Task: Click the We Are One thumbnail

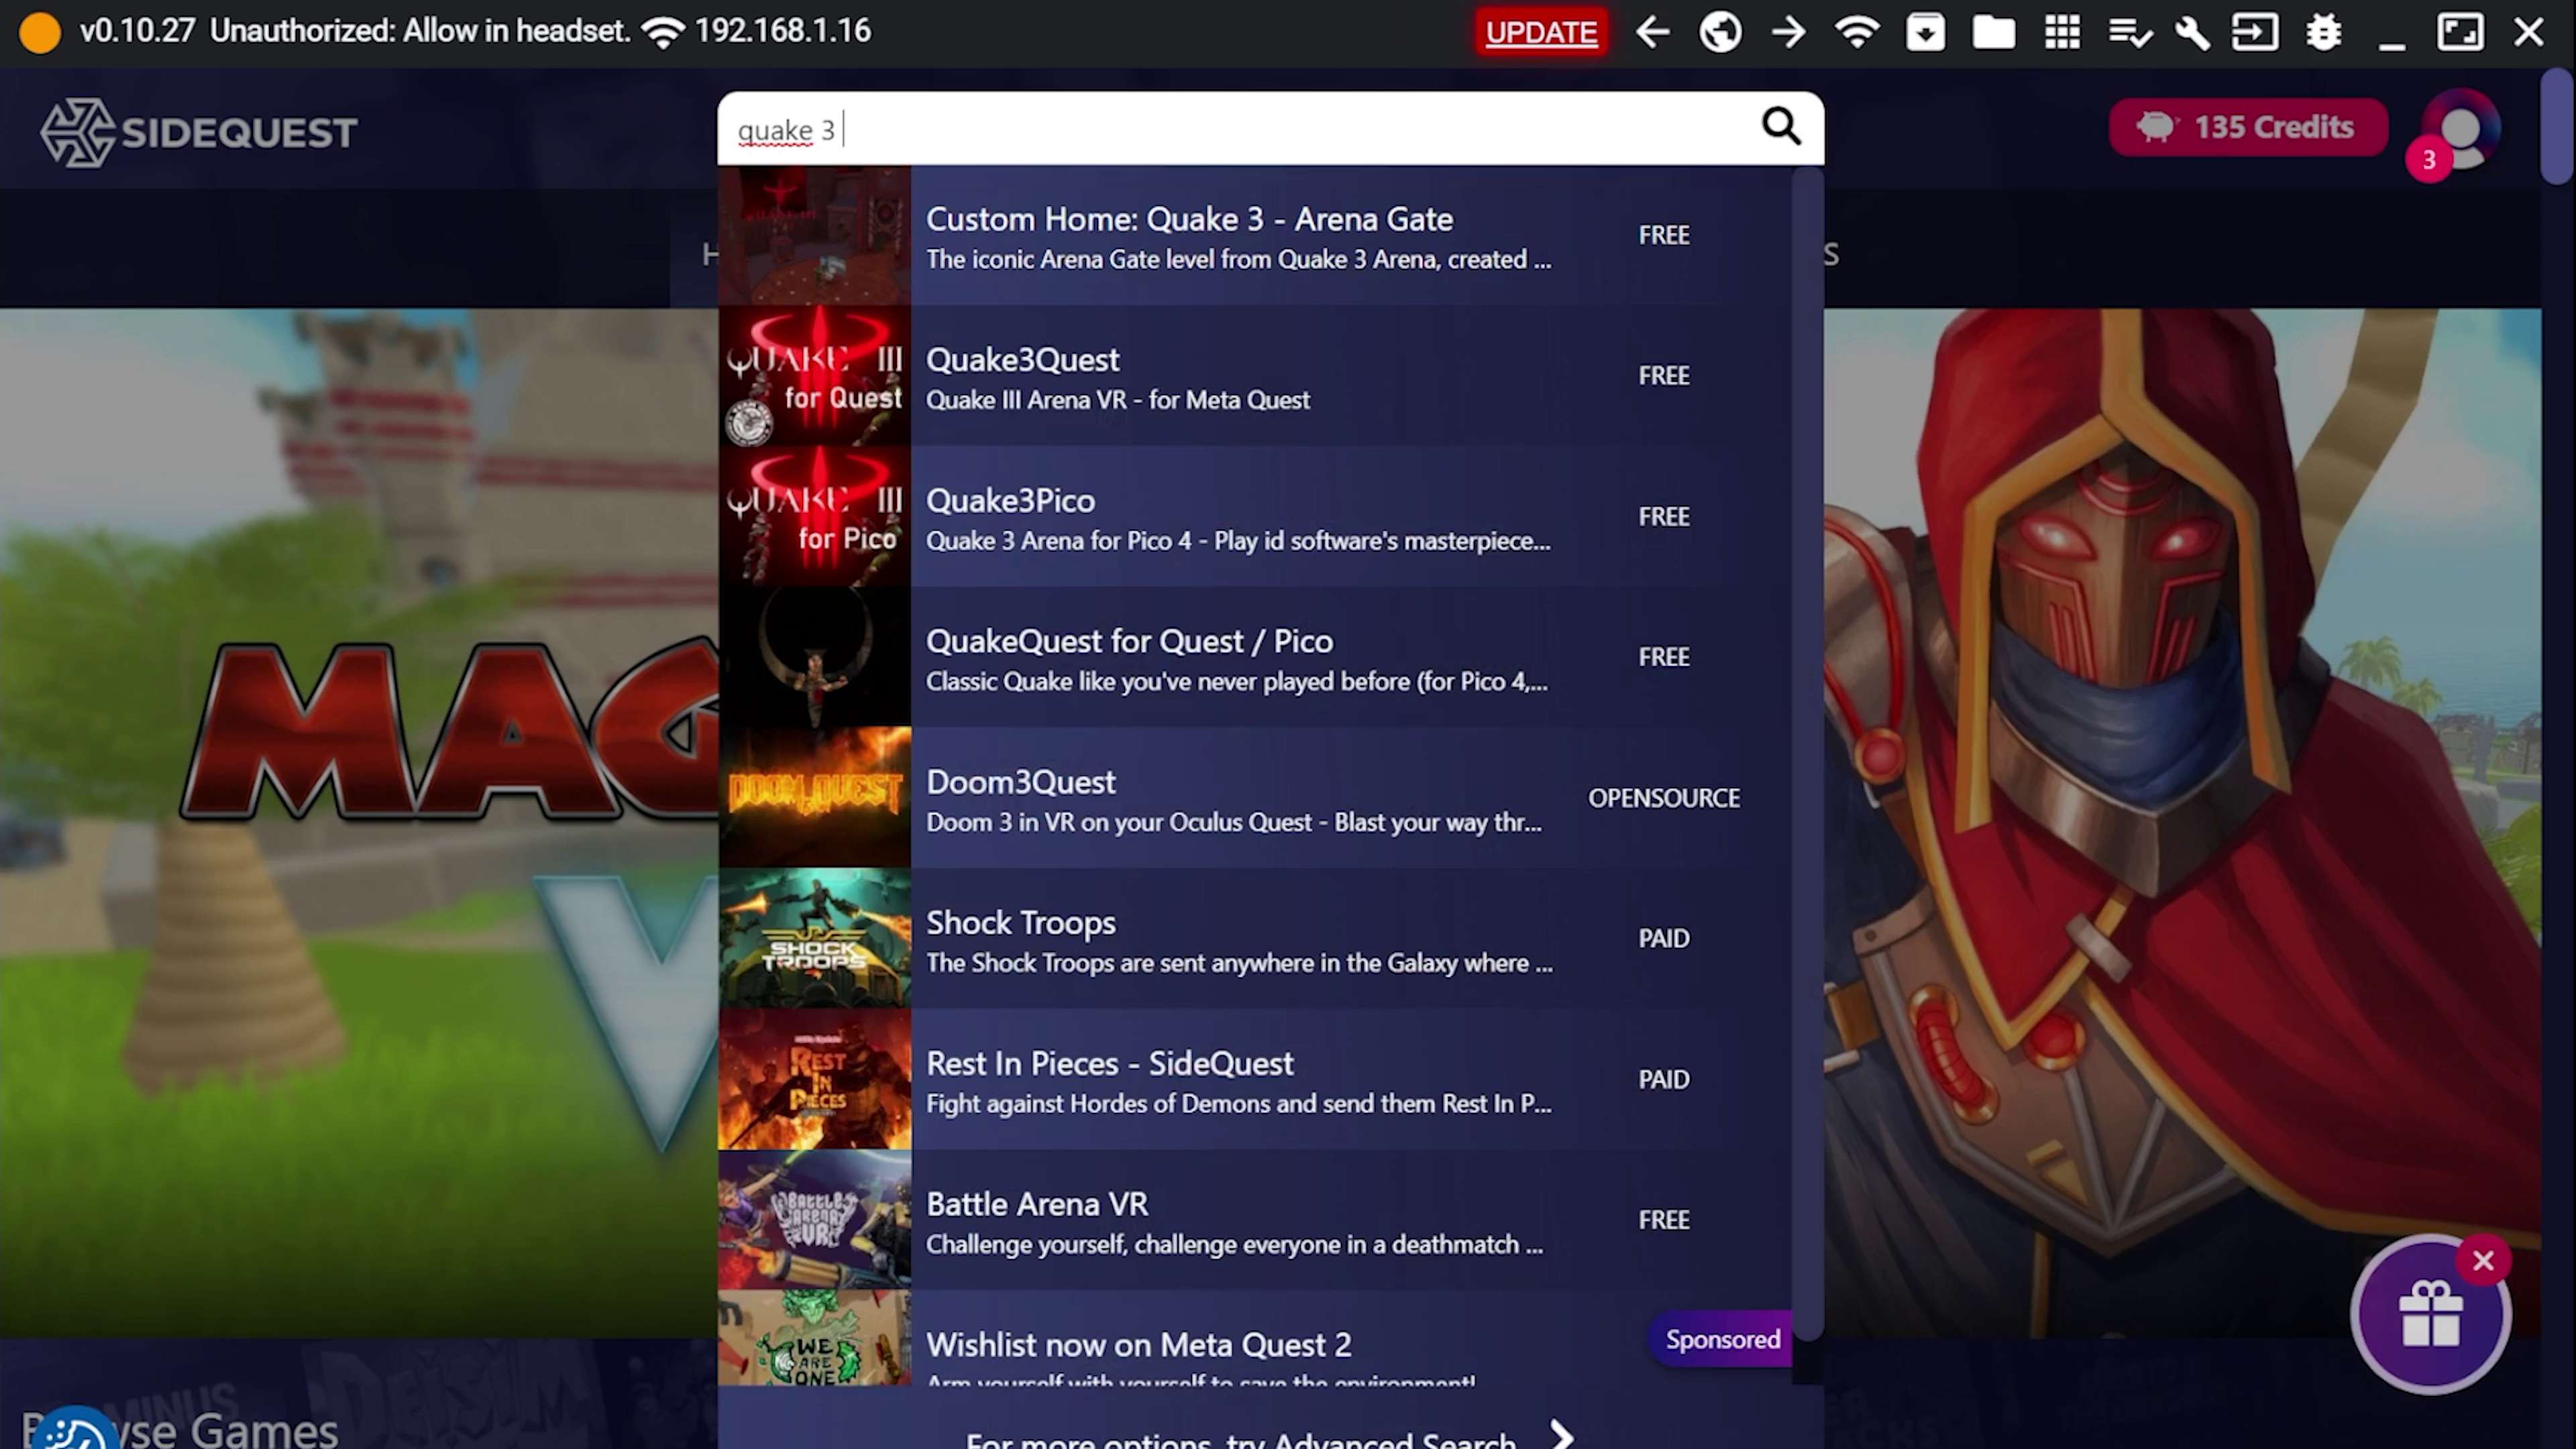Action: (x=814, y=1338)
